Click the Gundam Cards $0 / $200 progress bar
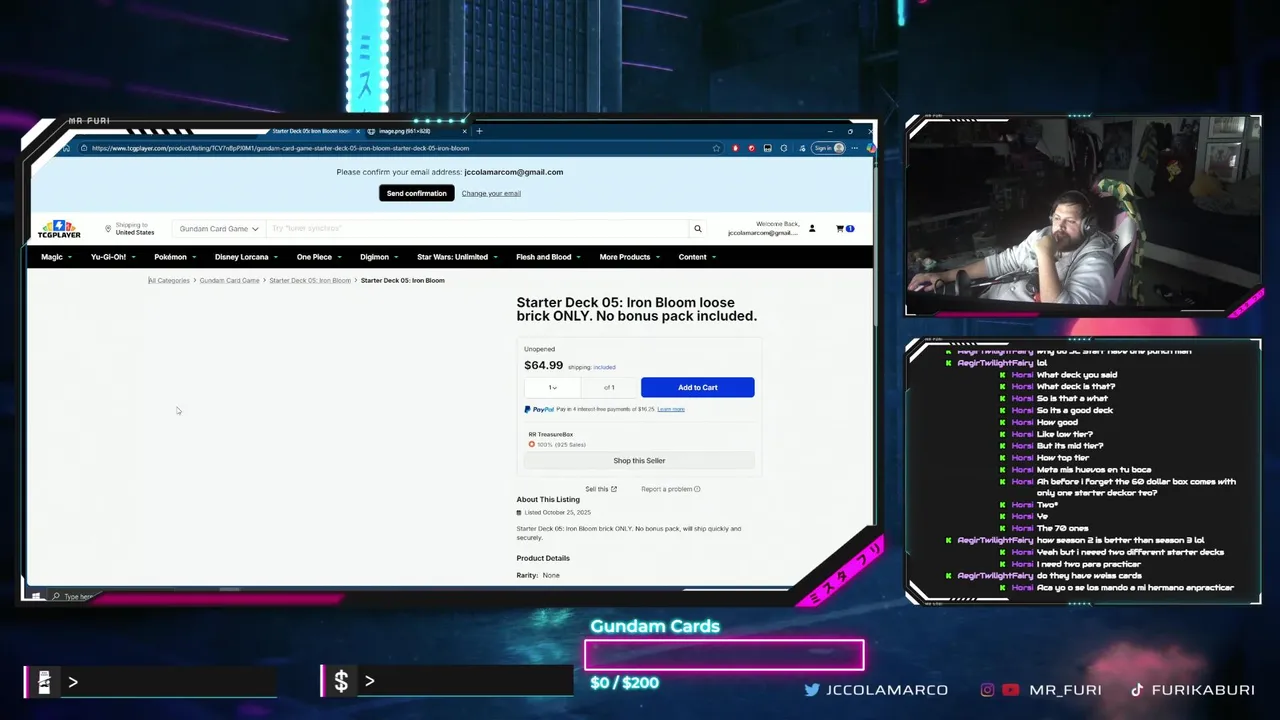 pos(724,655)
